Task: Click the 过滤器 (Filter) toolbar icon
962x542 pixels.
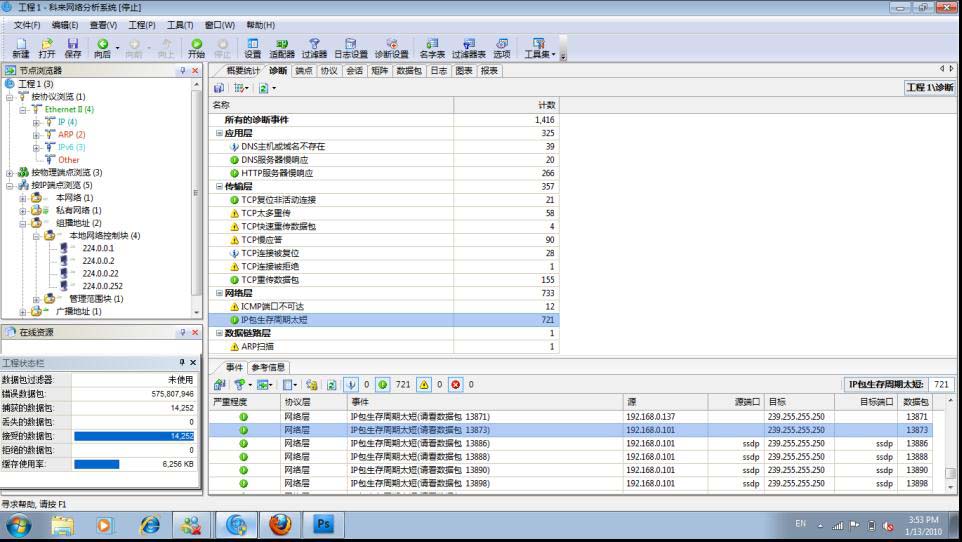Action: tap(314, 48)
